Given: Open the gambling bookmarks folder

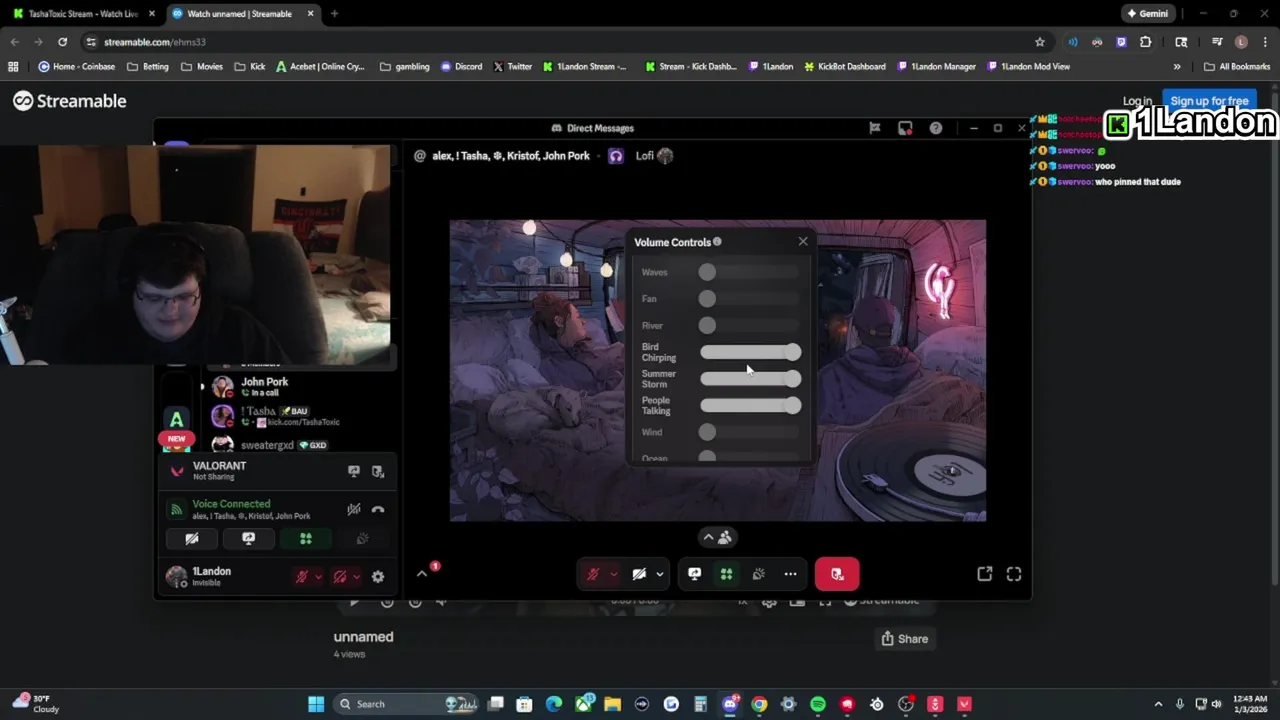Looking at the screenshot, I should (404, 66).
